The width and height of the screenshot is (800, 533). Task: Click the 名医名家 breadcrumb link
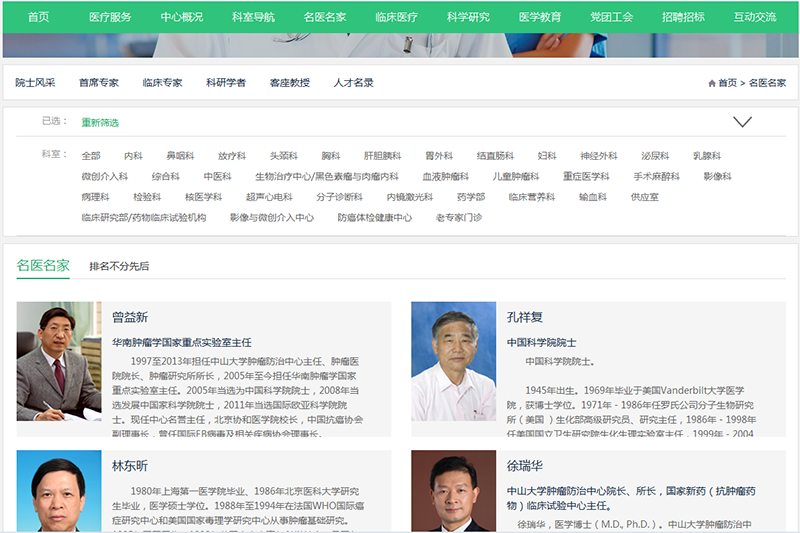pos(767,83)
